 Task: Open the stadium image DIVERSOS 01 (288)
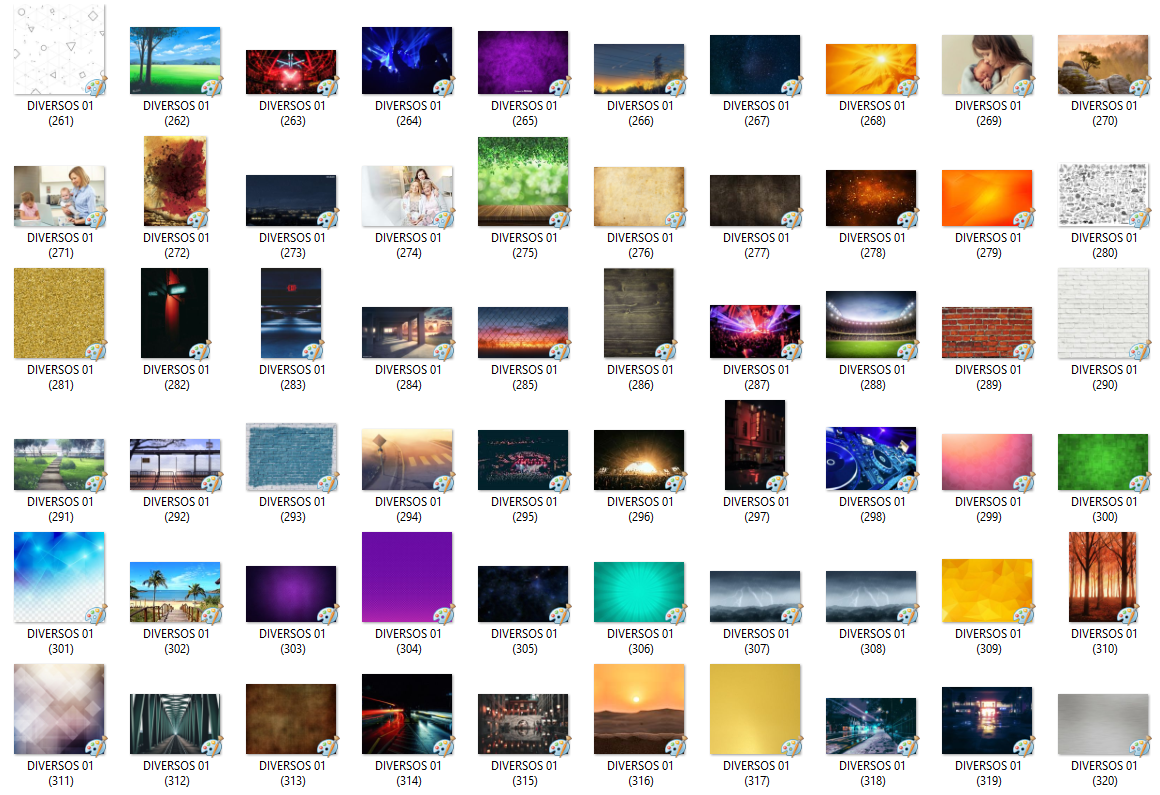pos(871,324)
